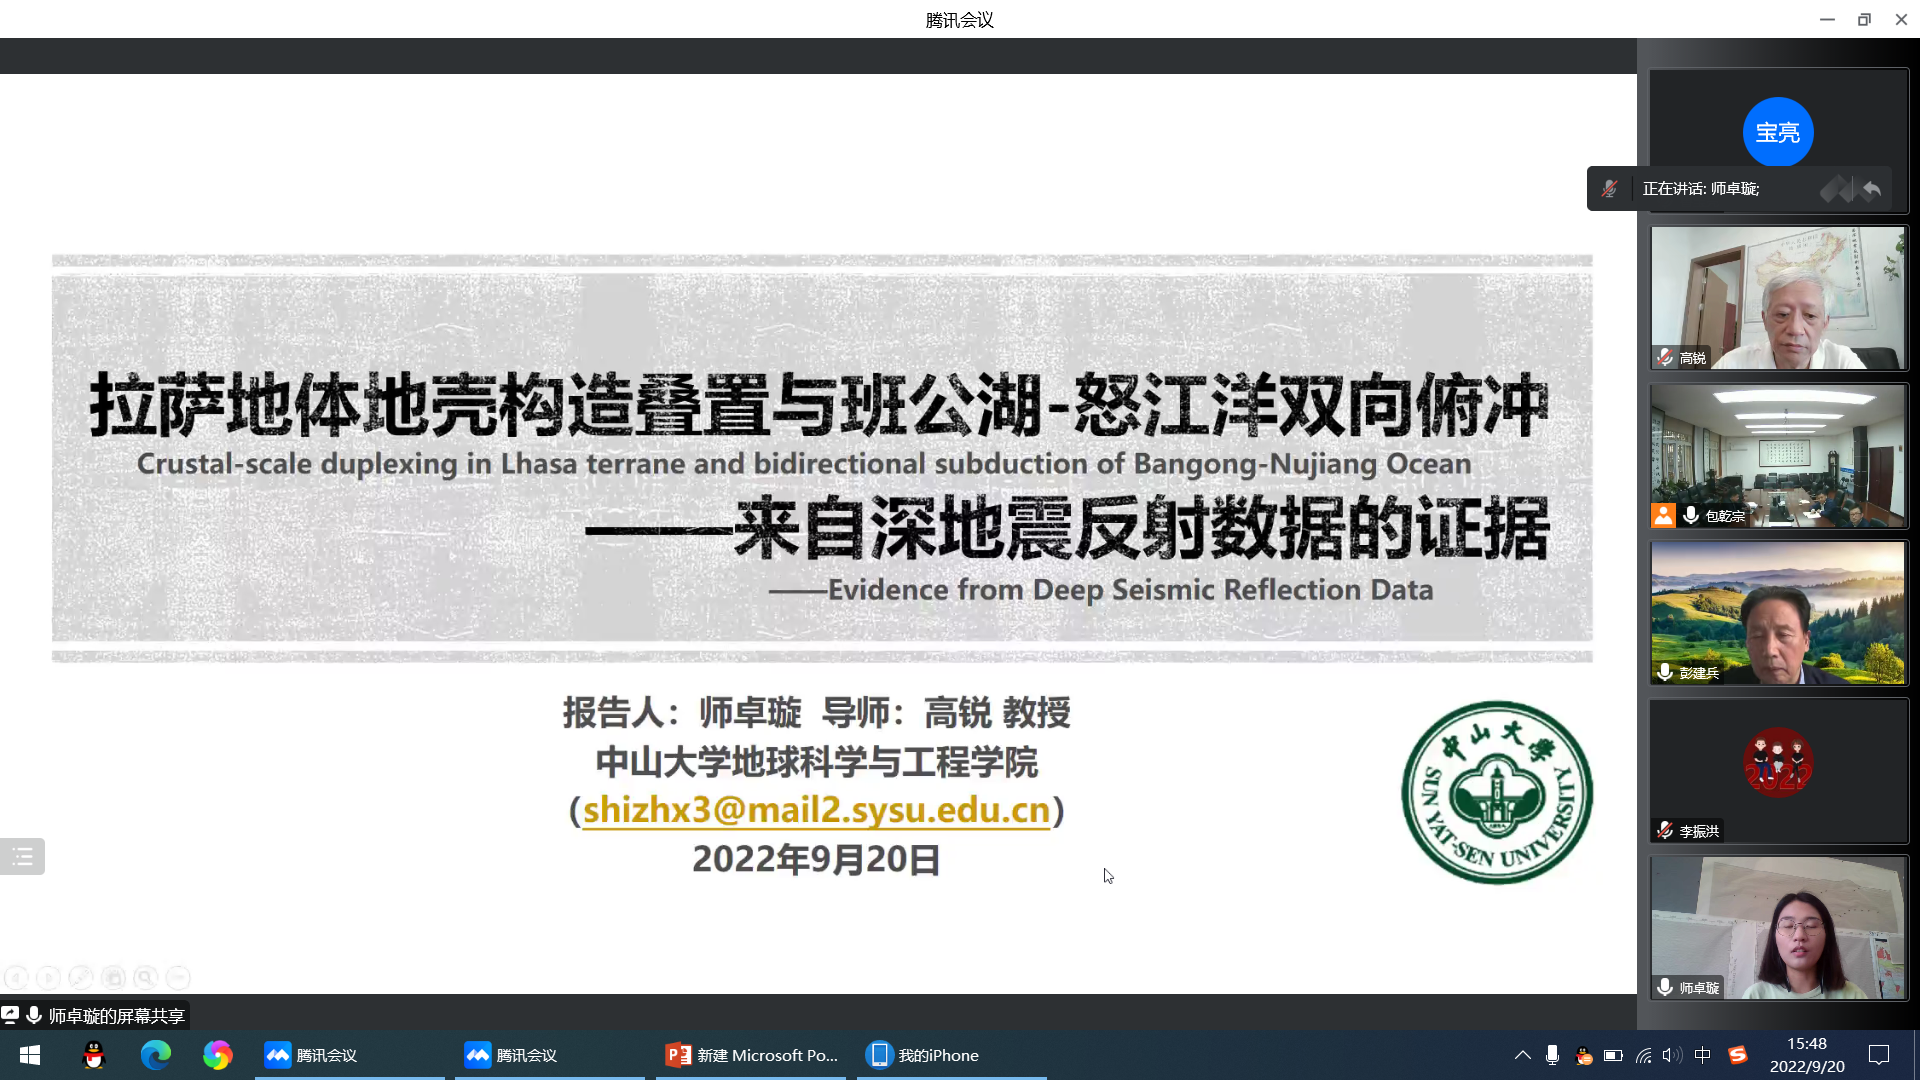Viewport: 1920px width, 1080px height.
Task: Open the Sogou input method tray icon
Action: pos(1738,1055)
